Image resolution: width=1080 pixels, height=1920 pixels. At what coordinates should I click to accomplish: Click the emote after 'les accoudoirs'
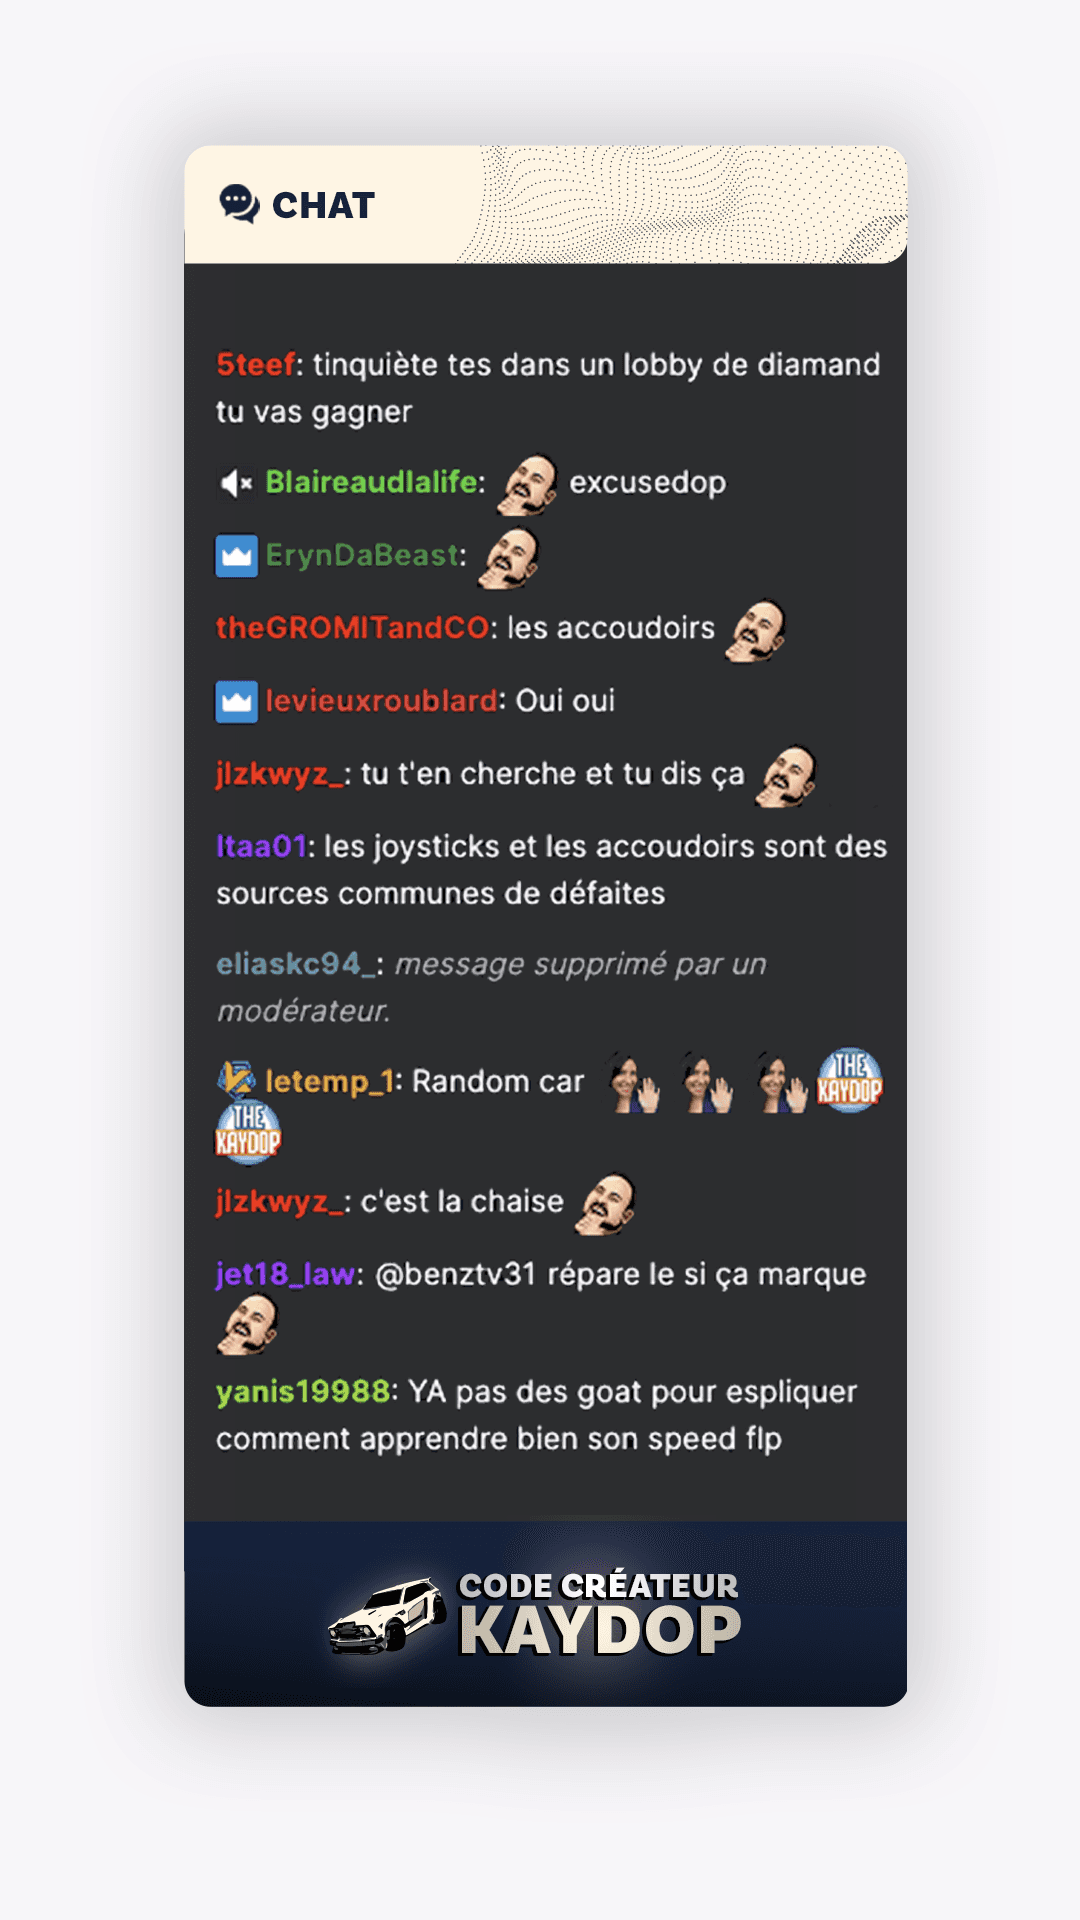(756, 630)
